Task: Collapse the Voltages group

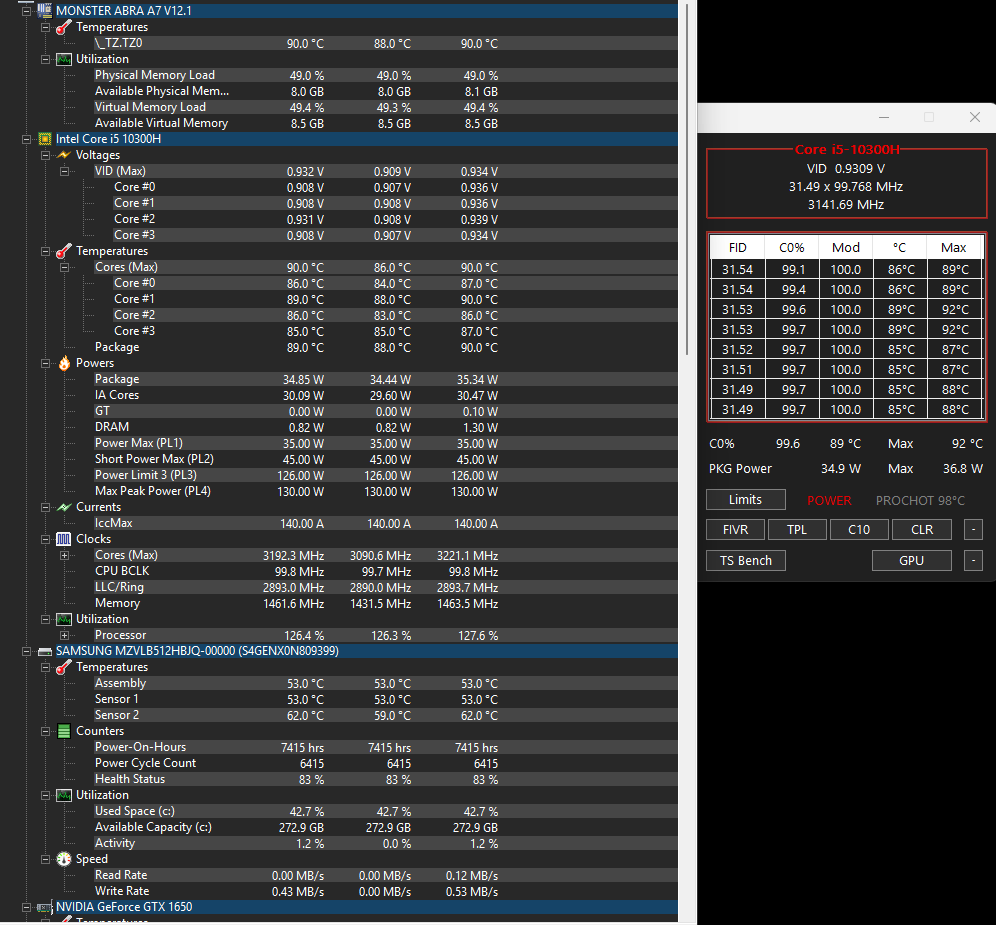Action: (45, 155)
